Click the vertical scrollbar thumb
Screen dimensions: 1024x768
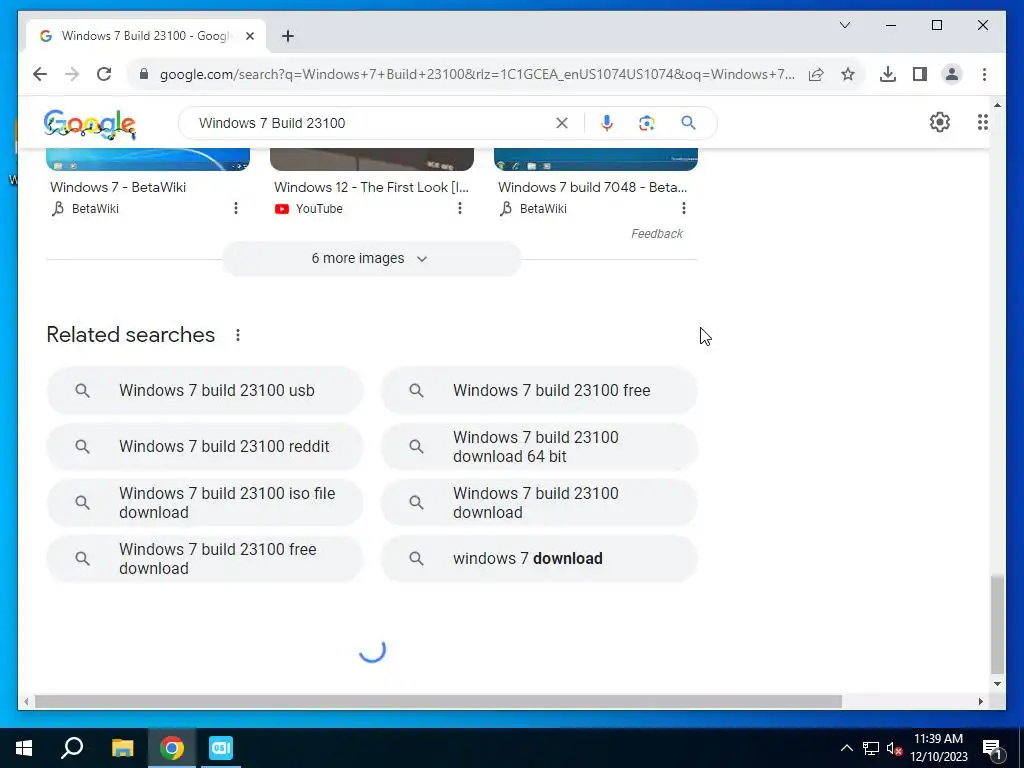tap(997, 624)
